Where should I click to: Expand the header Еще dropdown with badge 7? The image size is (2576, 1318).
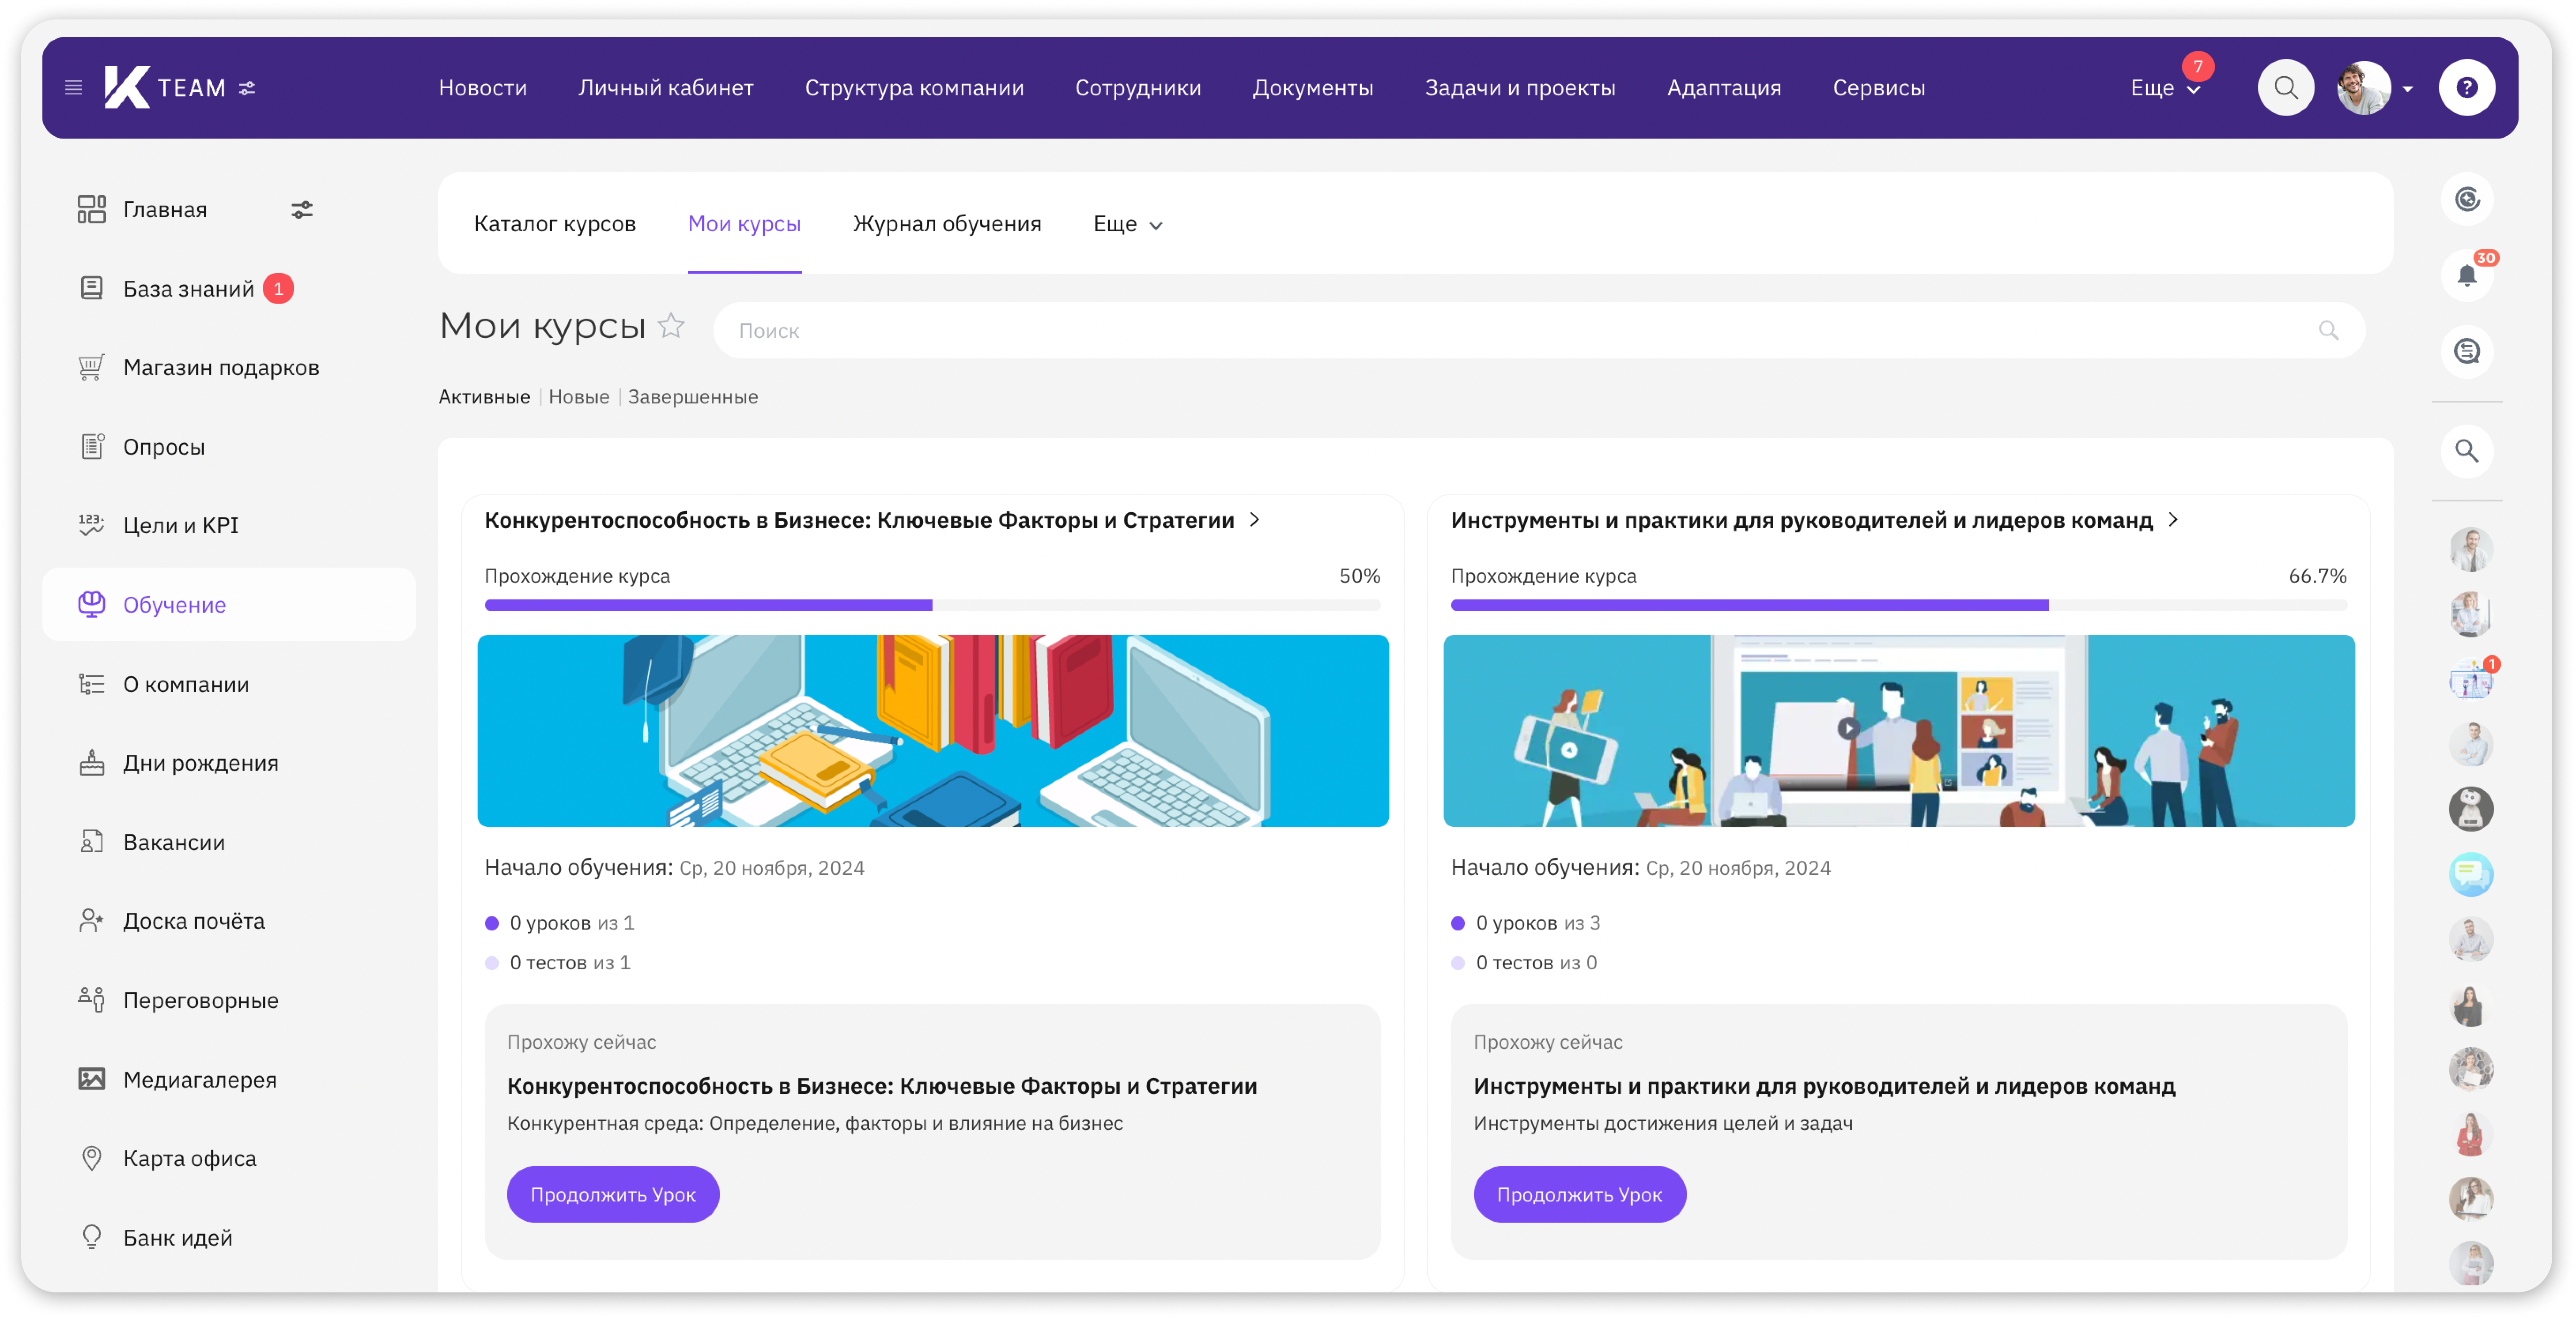pyautogui.click(x=2165, y=88)
